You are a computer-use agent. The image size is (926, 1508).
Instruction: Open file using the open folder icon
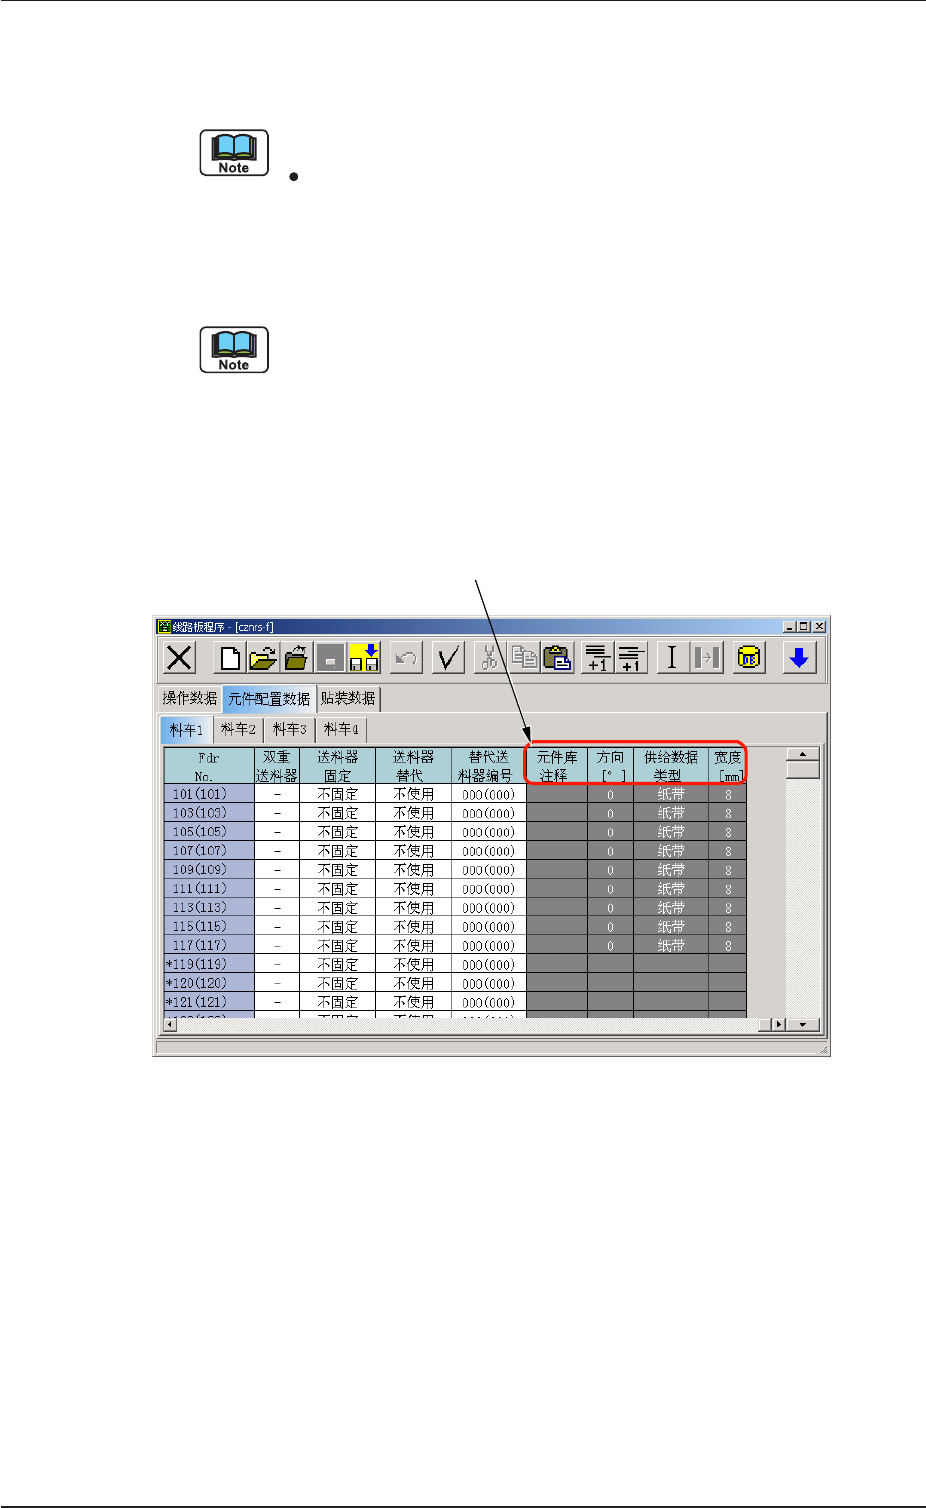point(263,658)
